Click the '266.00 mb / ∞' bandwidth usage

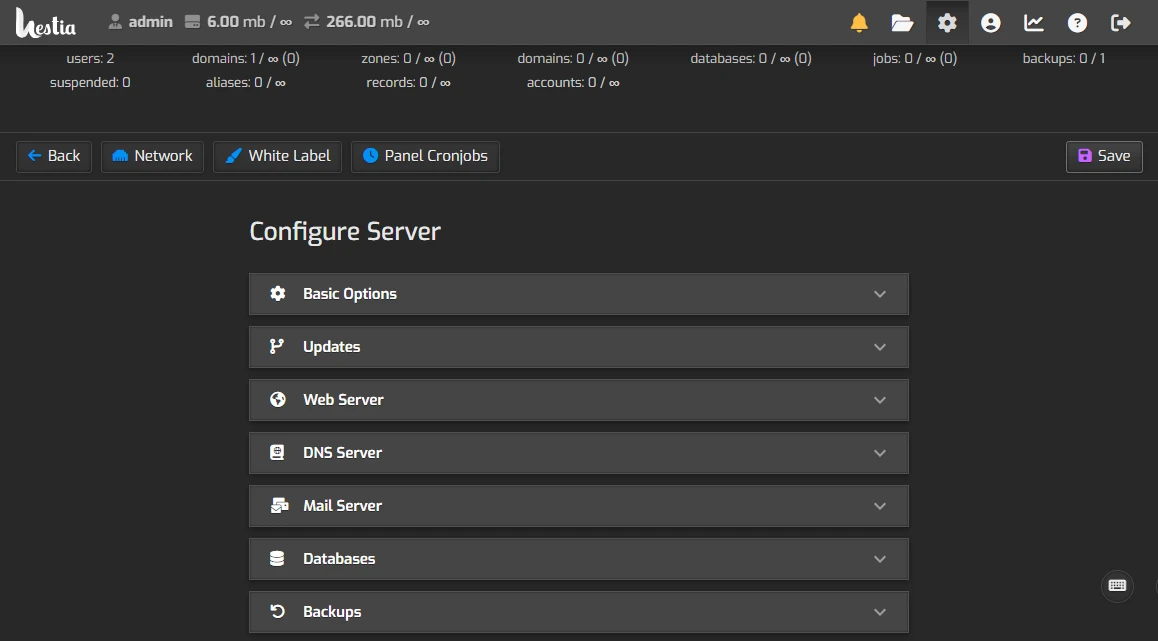(378, 22)
